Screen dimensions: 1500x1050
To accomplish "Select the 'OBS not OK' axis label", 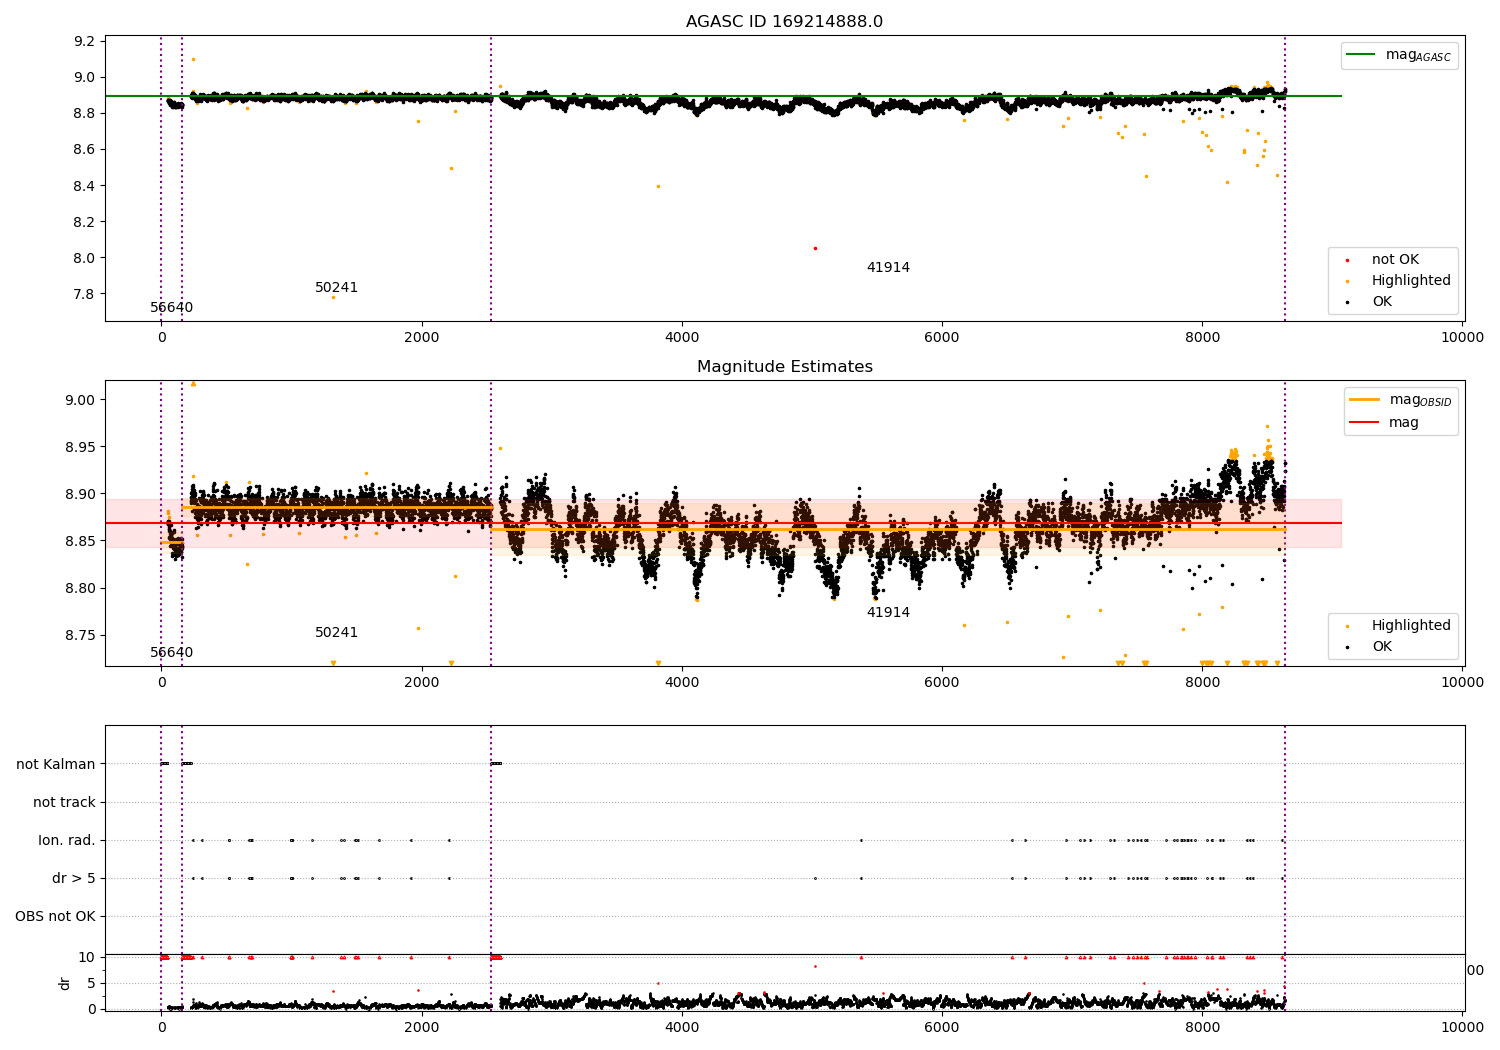I will 55,917.
